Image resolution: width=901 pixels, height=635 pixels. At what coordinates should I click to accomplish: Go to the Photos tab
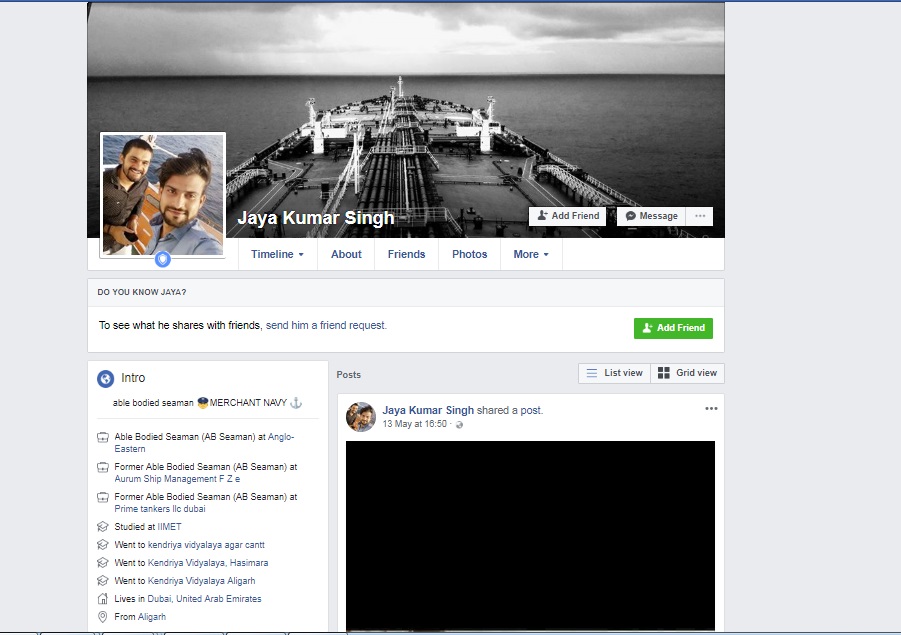tap(469, 254)
